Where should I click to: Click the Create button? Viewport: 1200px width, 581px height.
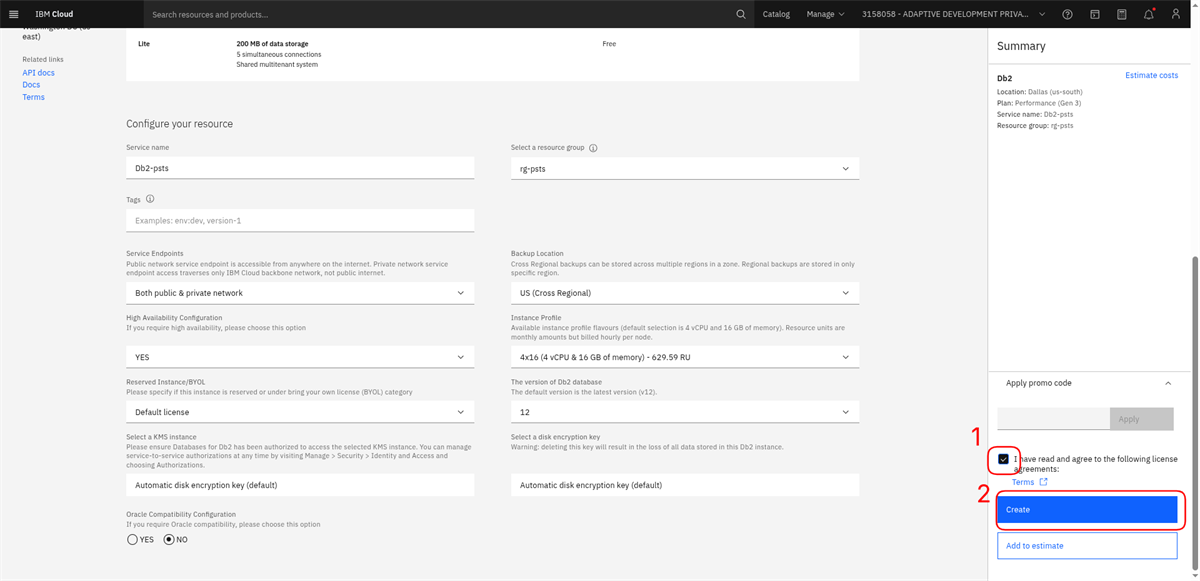click(1087, 510)
